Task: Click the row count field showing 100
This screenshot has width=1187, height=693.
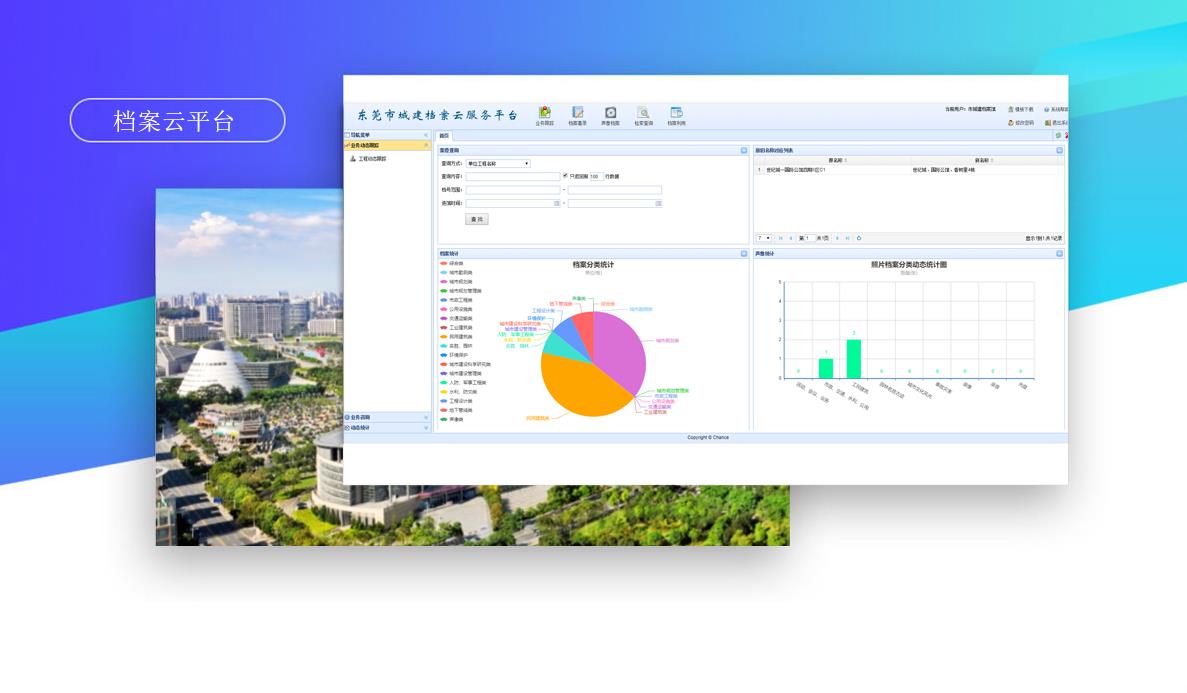Action: pos(596,176)
